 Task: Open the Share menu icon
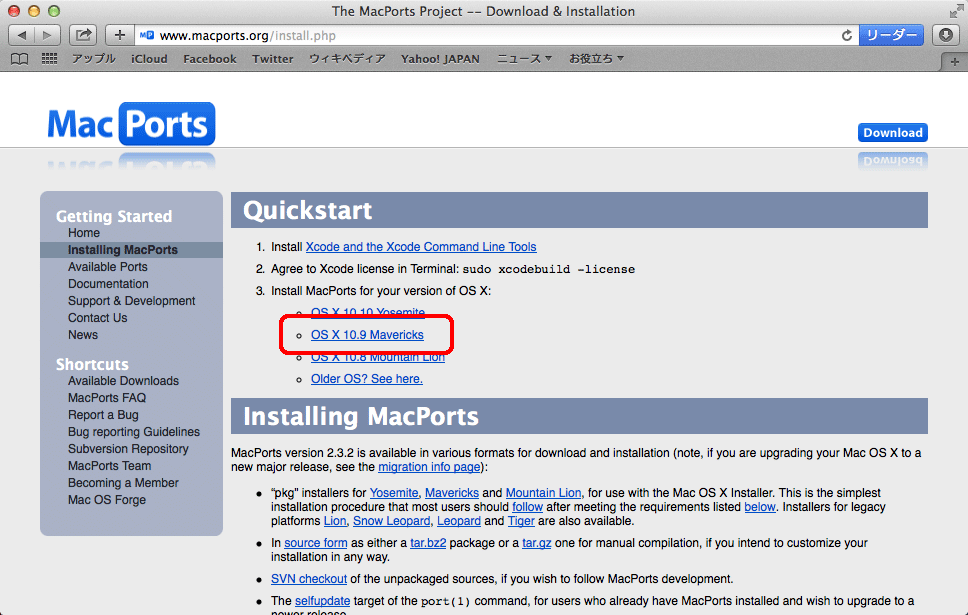pyautogui.click(x=83, y=35)
